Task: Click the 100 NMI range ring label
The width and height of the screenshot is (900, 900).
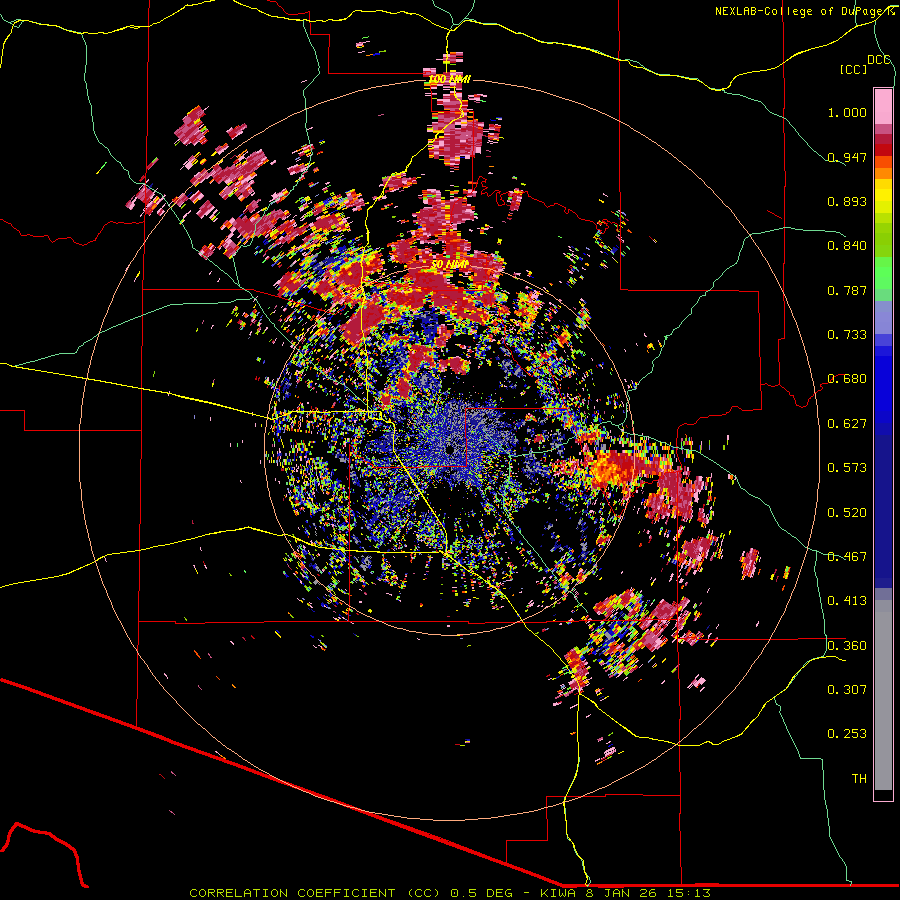Action: tap(449, 79)
